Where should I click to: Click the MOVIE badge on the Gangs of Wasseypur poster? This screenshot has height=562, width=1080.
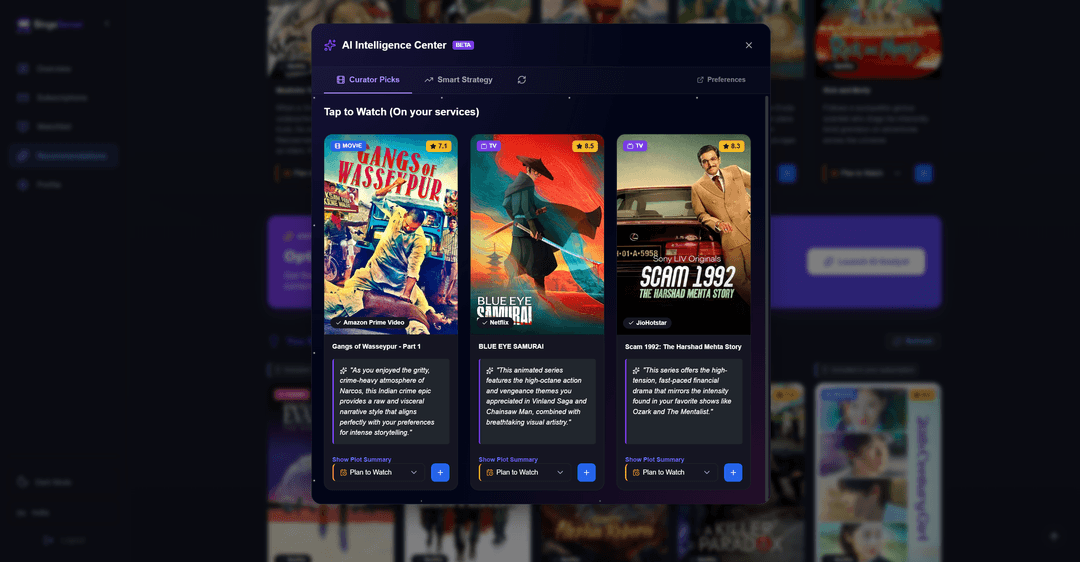[348, 146]
